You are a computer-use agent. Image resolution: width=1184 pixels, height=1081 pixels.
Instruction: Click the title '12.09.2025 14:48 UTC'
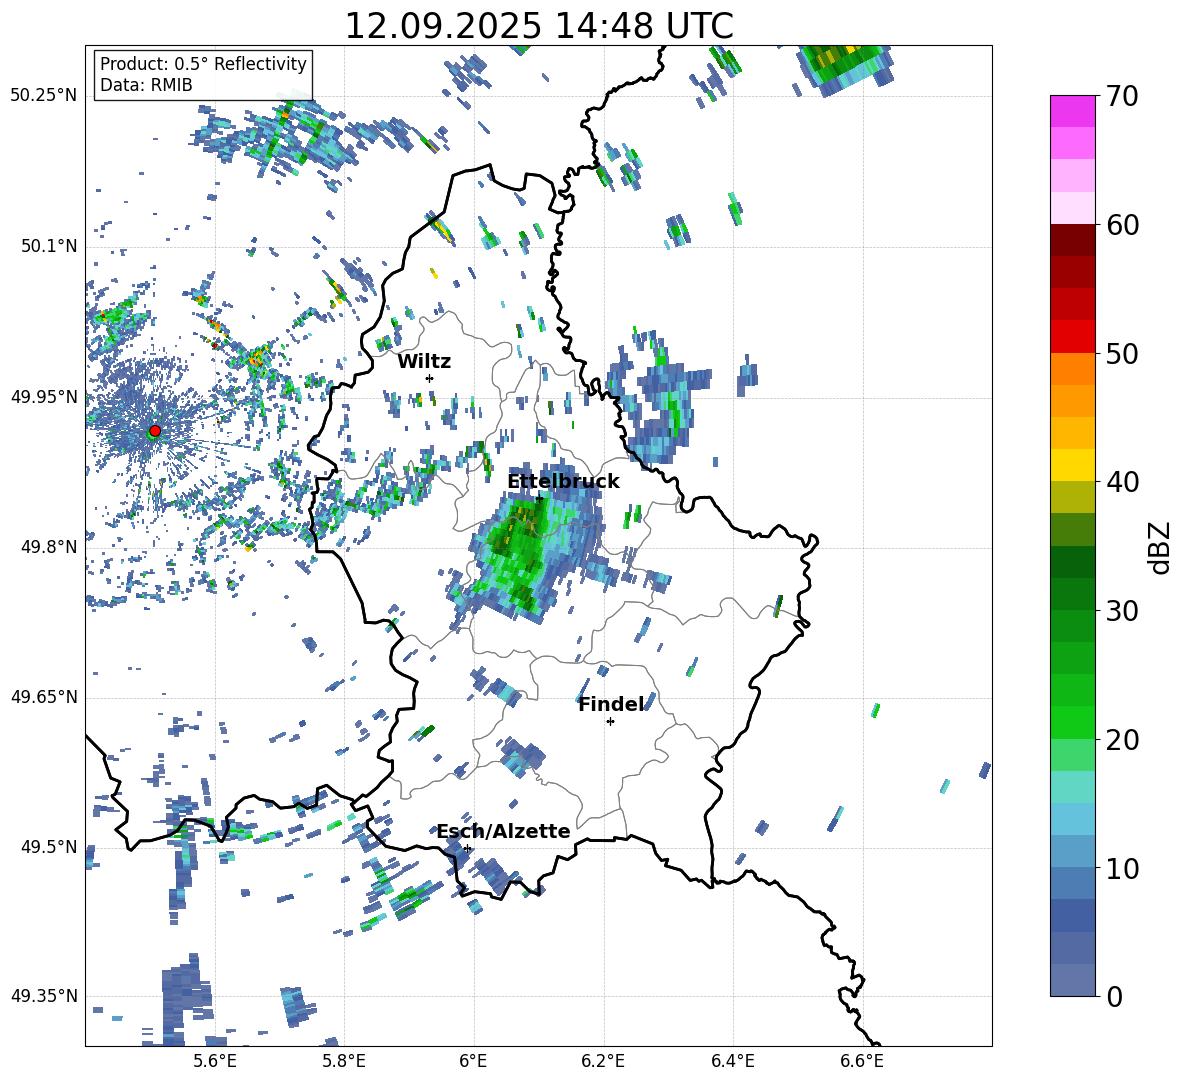538,26
